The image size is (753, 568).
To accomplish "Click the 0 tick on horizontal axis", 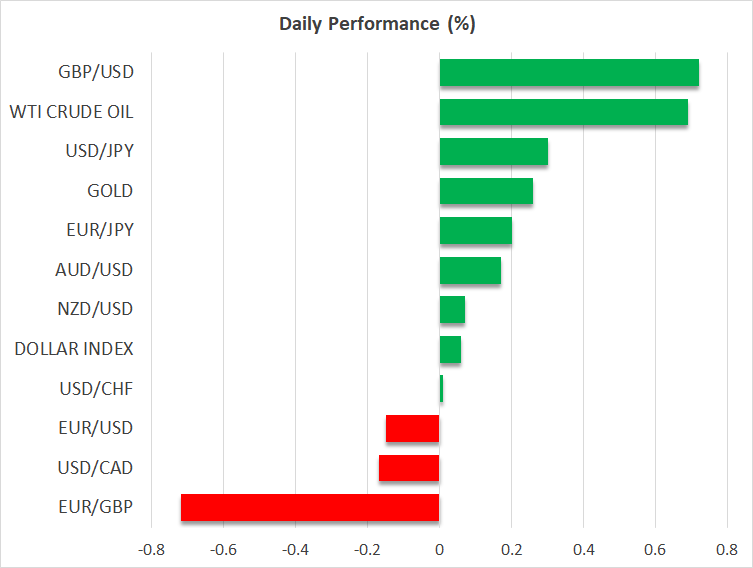I will click(439, 549).
